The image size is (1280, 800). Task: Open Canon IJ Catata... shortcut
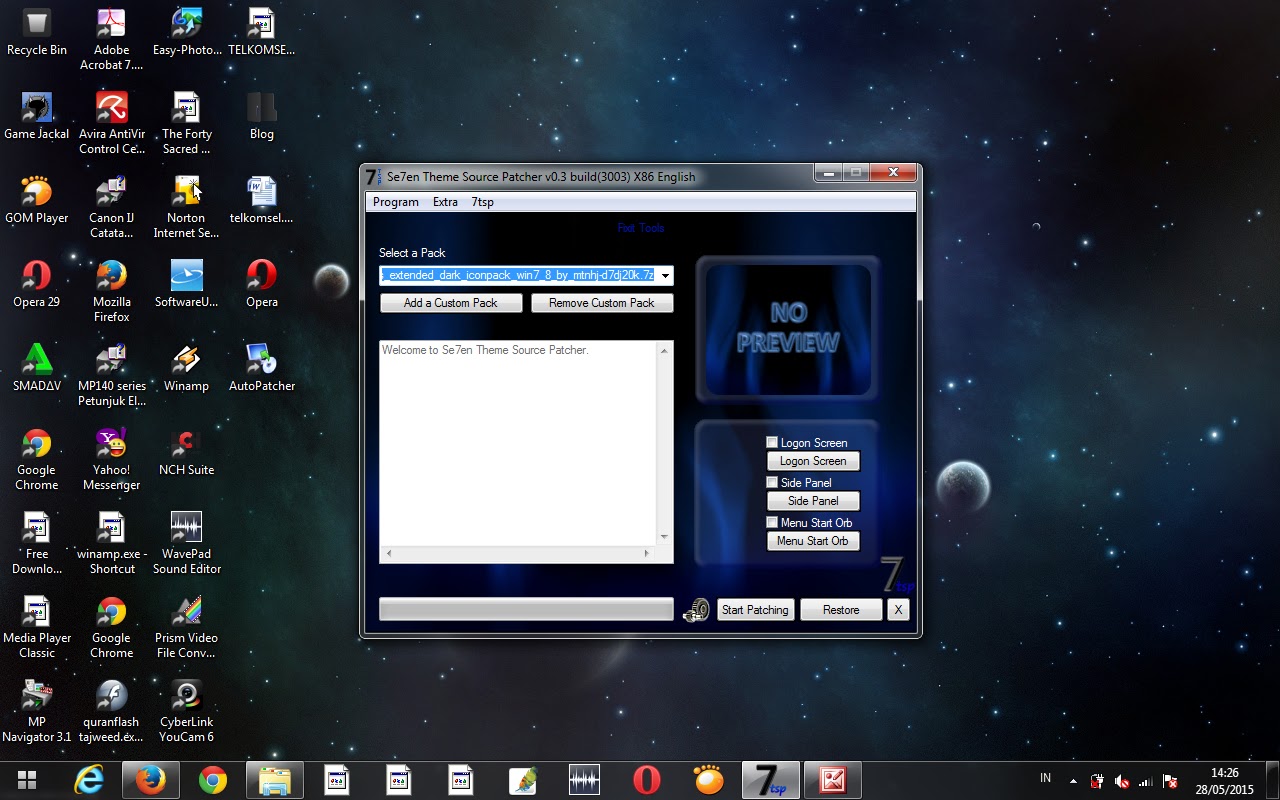pos(111,207)
